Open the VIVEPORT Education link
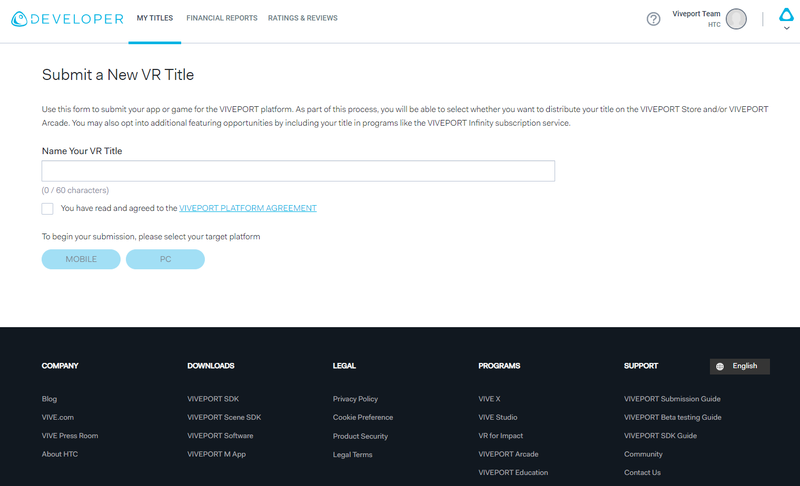This screenshot has height=486, width=800. click(513, 472)
